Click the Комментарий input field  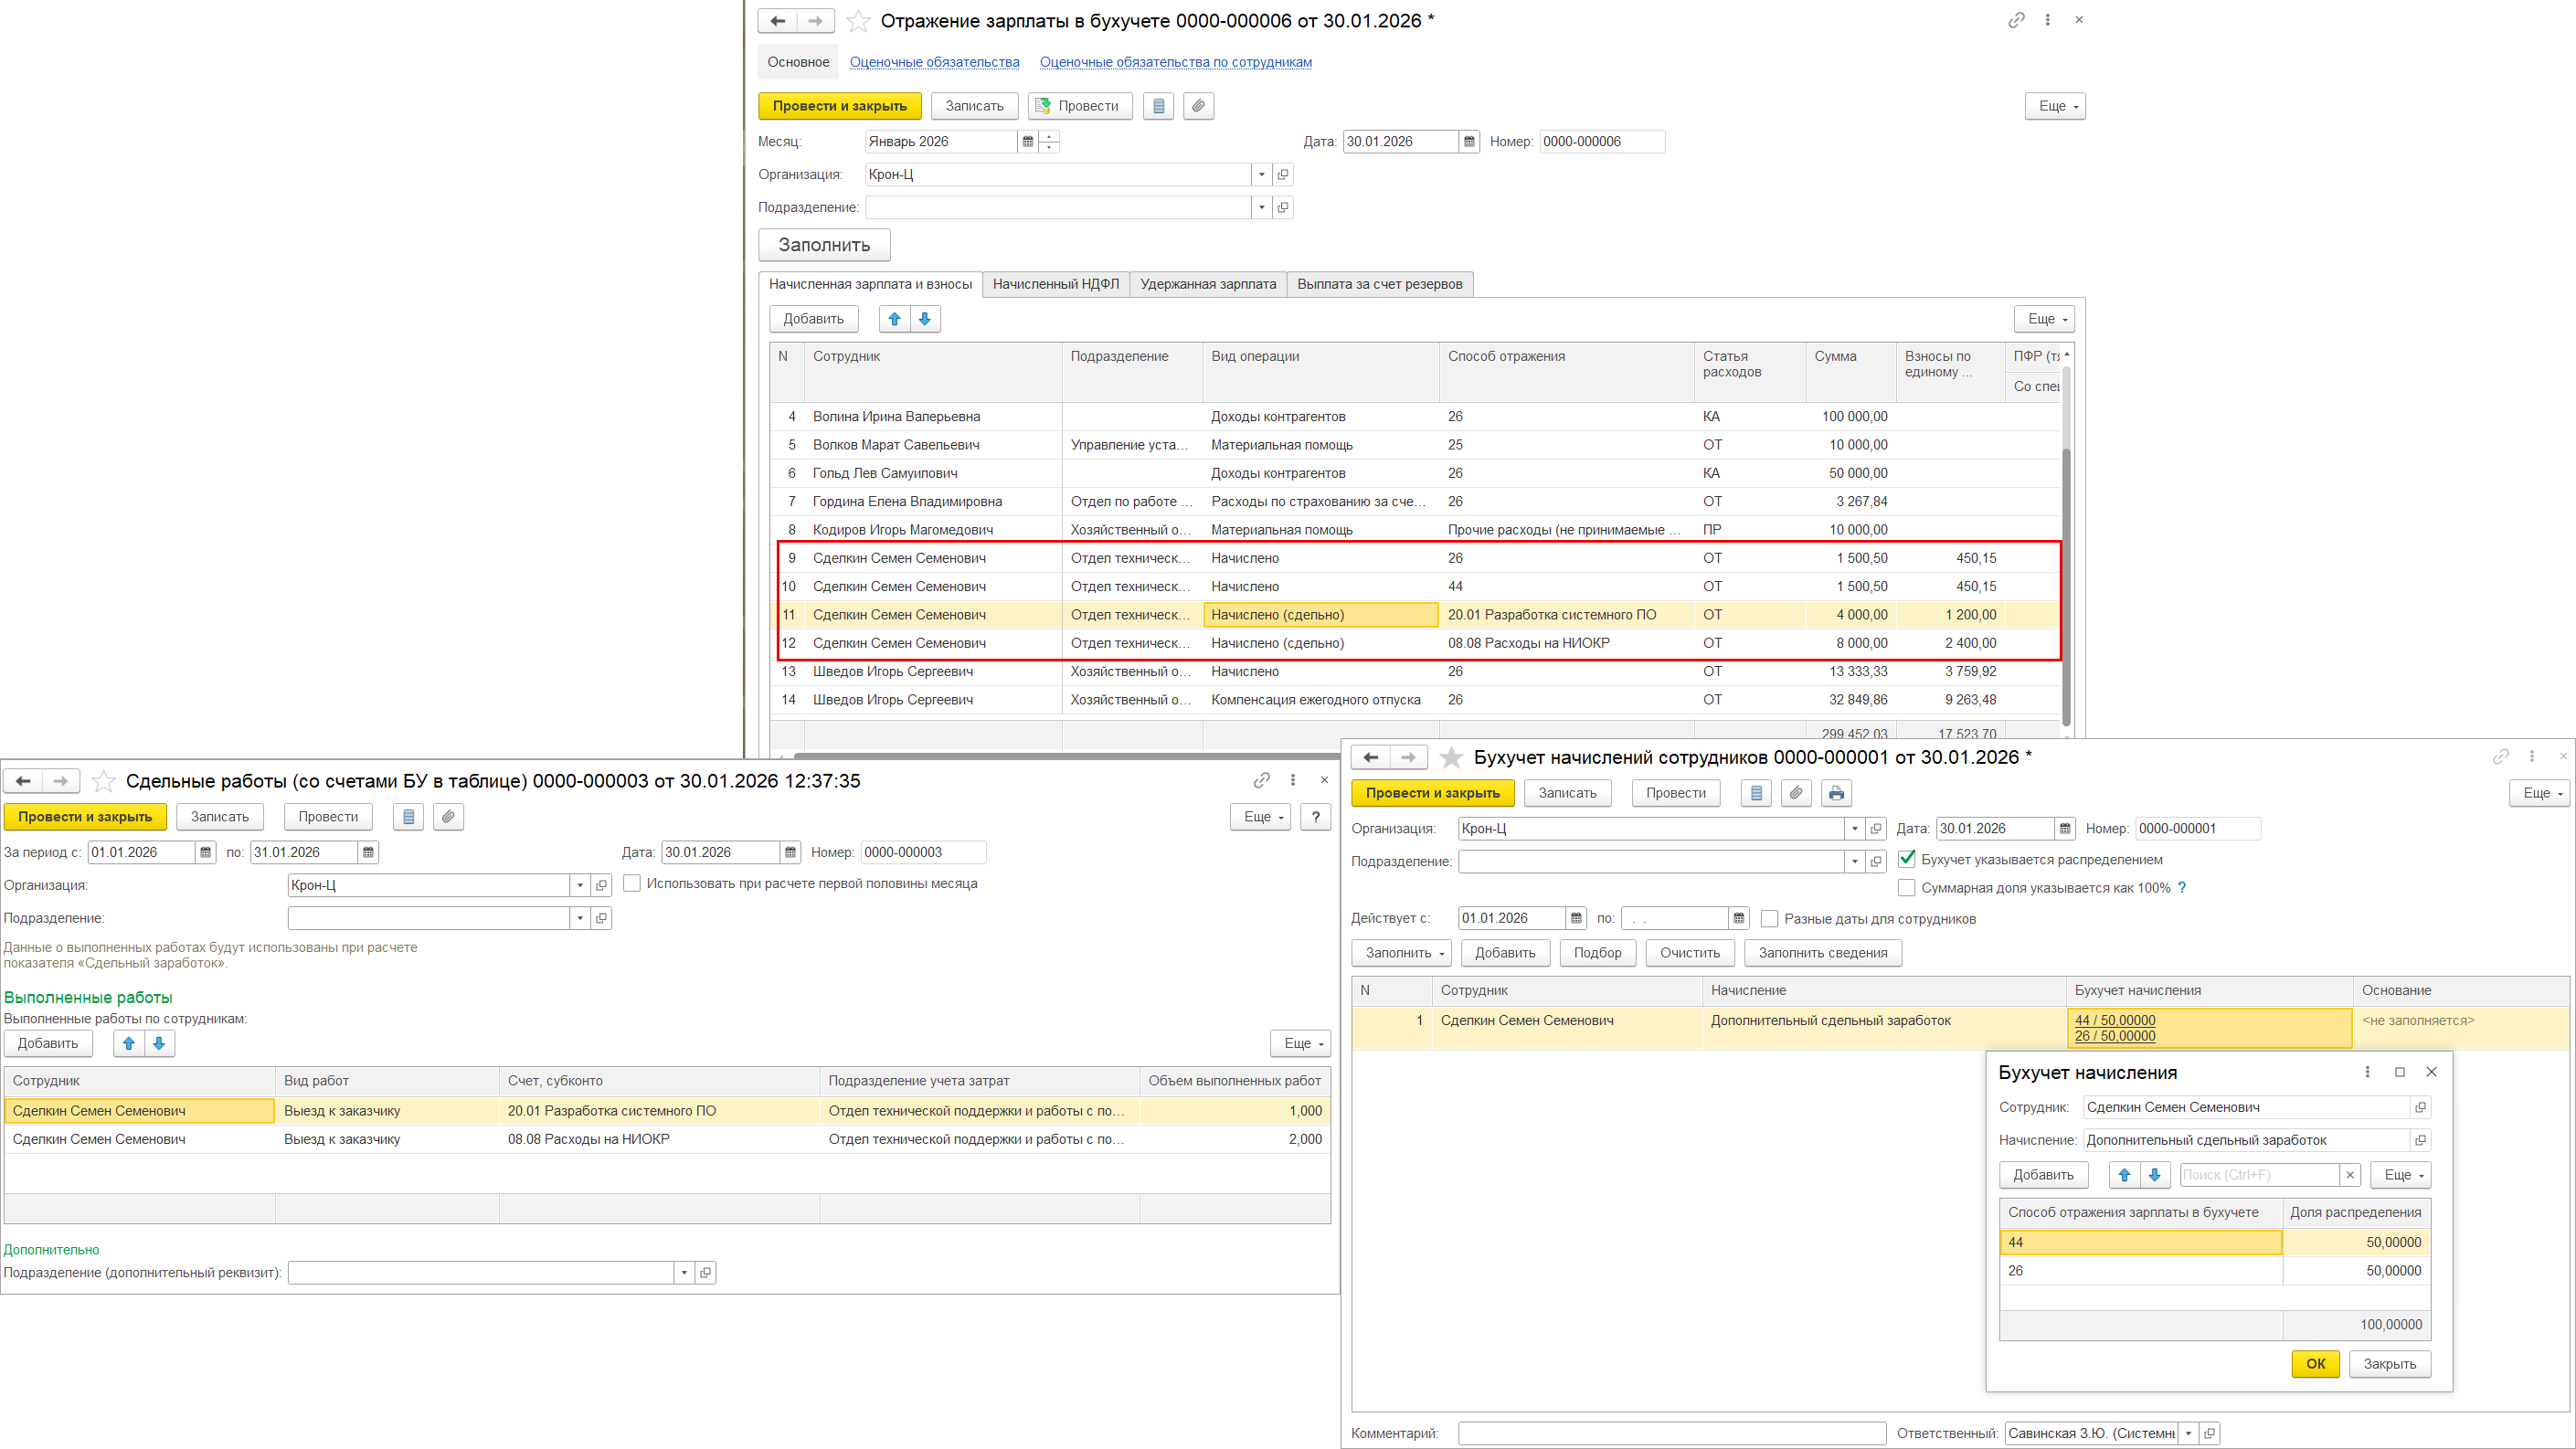pyautogui.click(x=1671, y=1433)
